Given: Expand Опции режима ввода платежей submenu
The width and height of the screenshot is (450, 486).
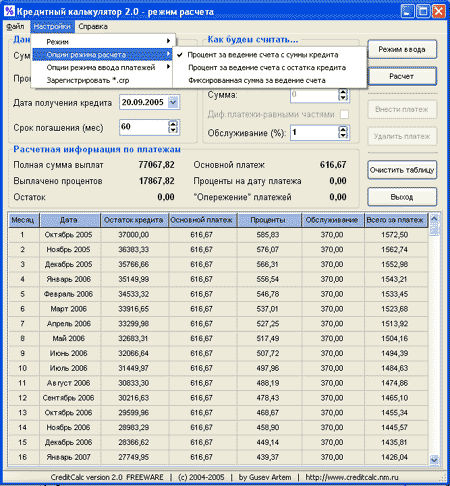Looking at the screenshot, I should point(102,67).
